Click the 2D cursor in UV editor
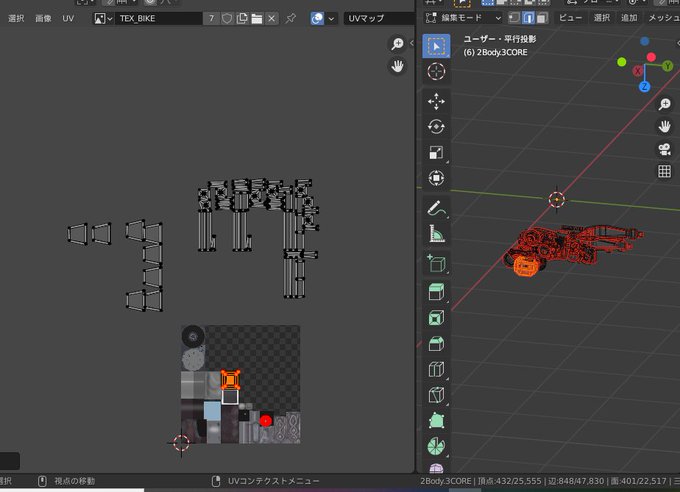This screenshot has width=680, height=492. click(x=181, y=443)
